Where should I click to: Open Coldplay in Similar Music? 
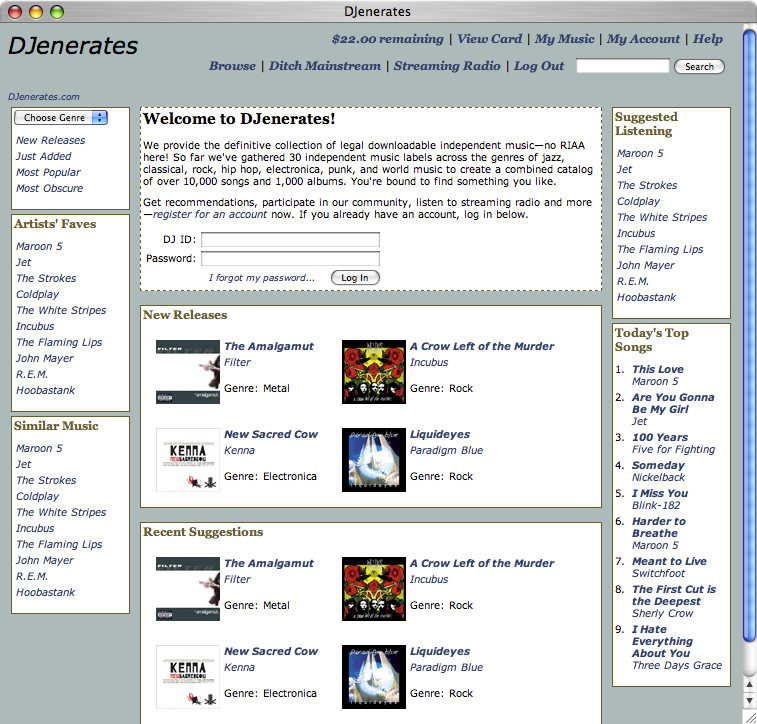pos(38,496)
